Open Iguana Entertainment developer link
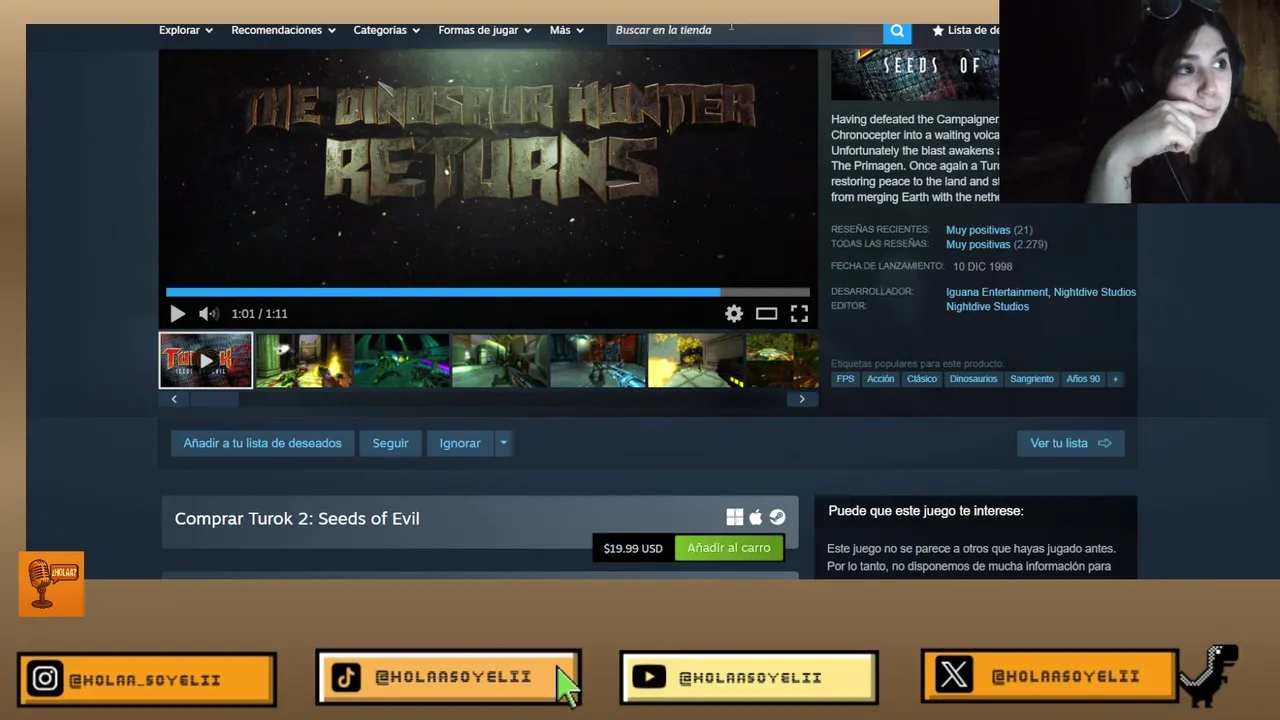 (997, 292)
